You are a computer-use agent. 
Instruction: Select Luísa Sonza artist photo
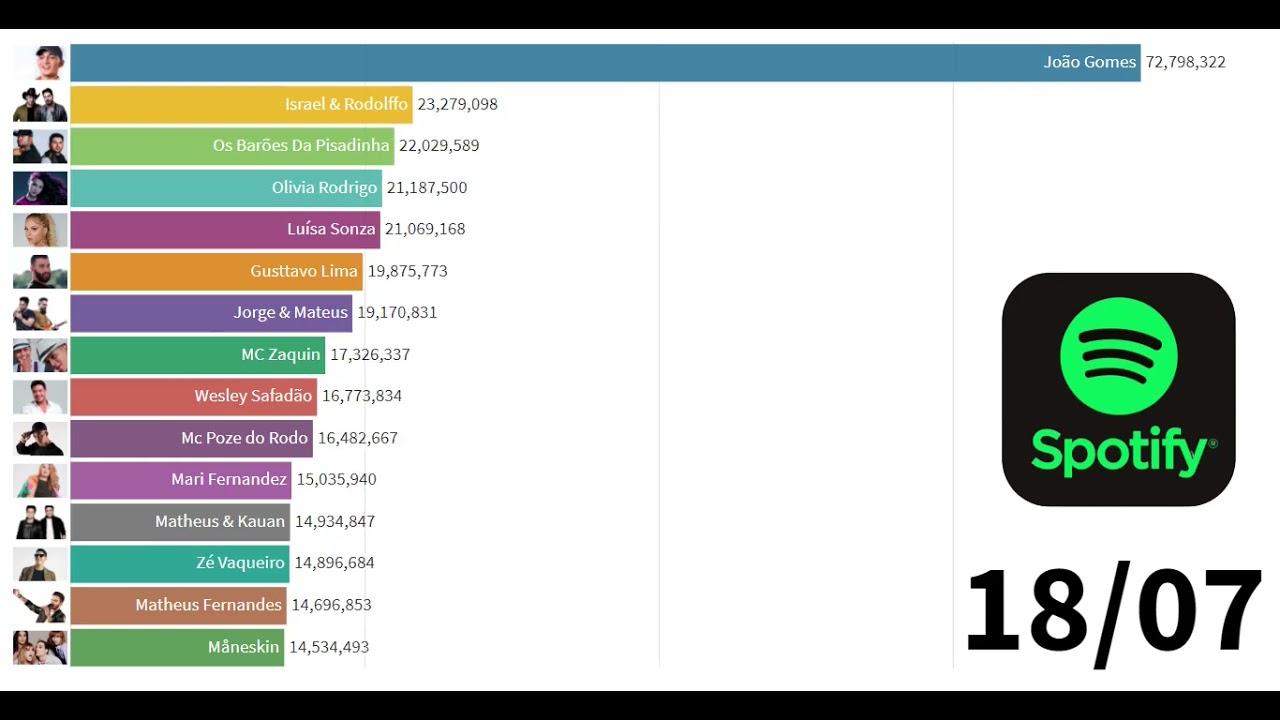[x=40, y=229]
